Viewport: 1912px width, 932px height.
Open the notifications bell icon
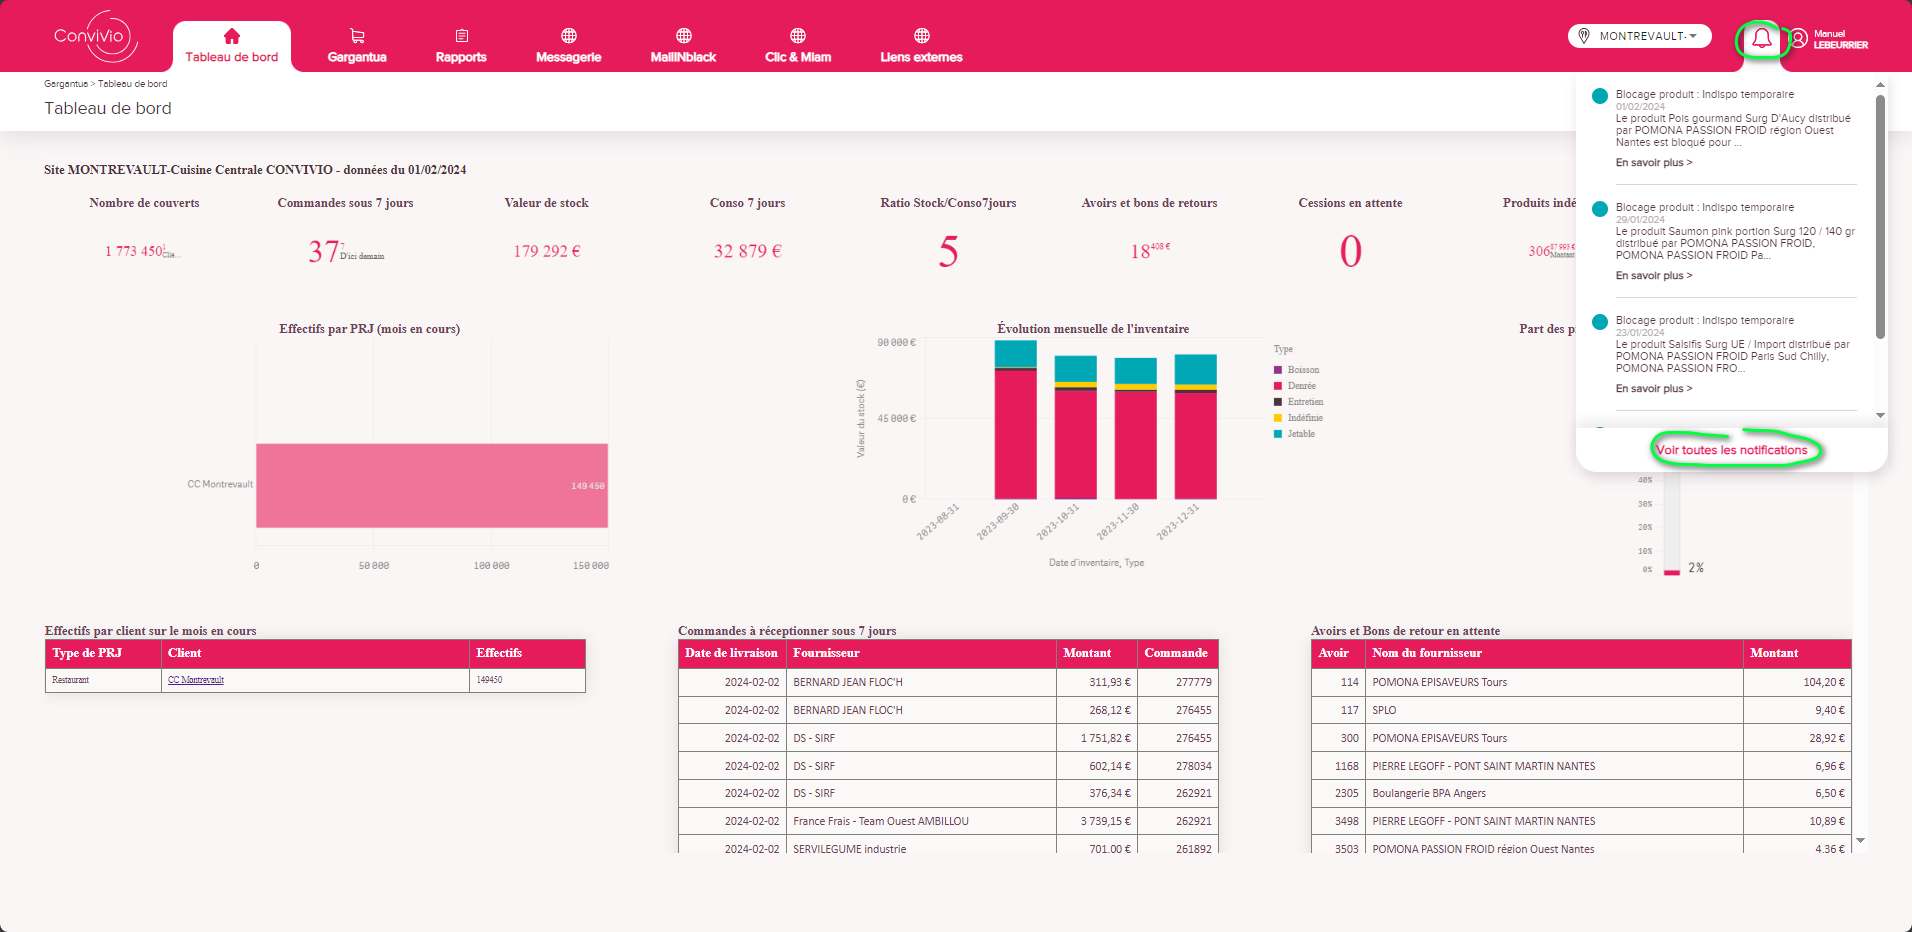click(x=1762, y=39)
